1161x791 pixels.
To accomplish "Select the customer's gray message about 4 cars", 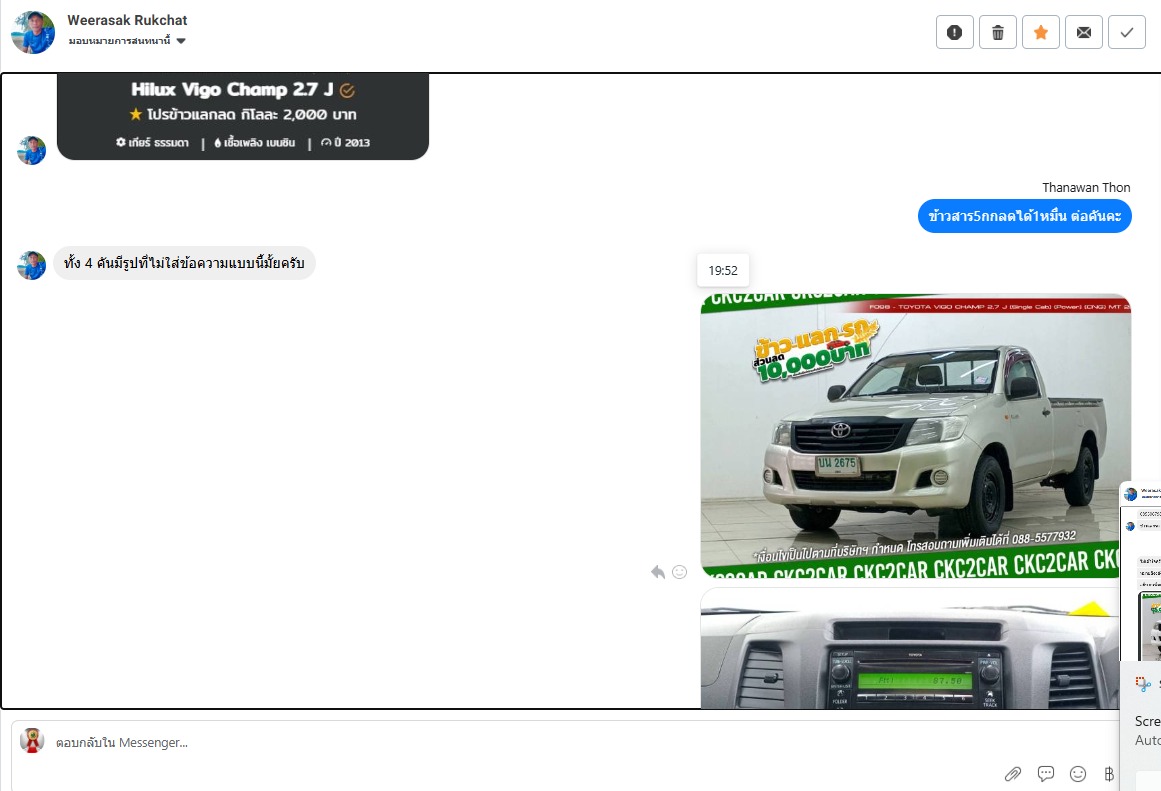I will tap(184, 263).
